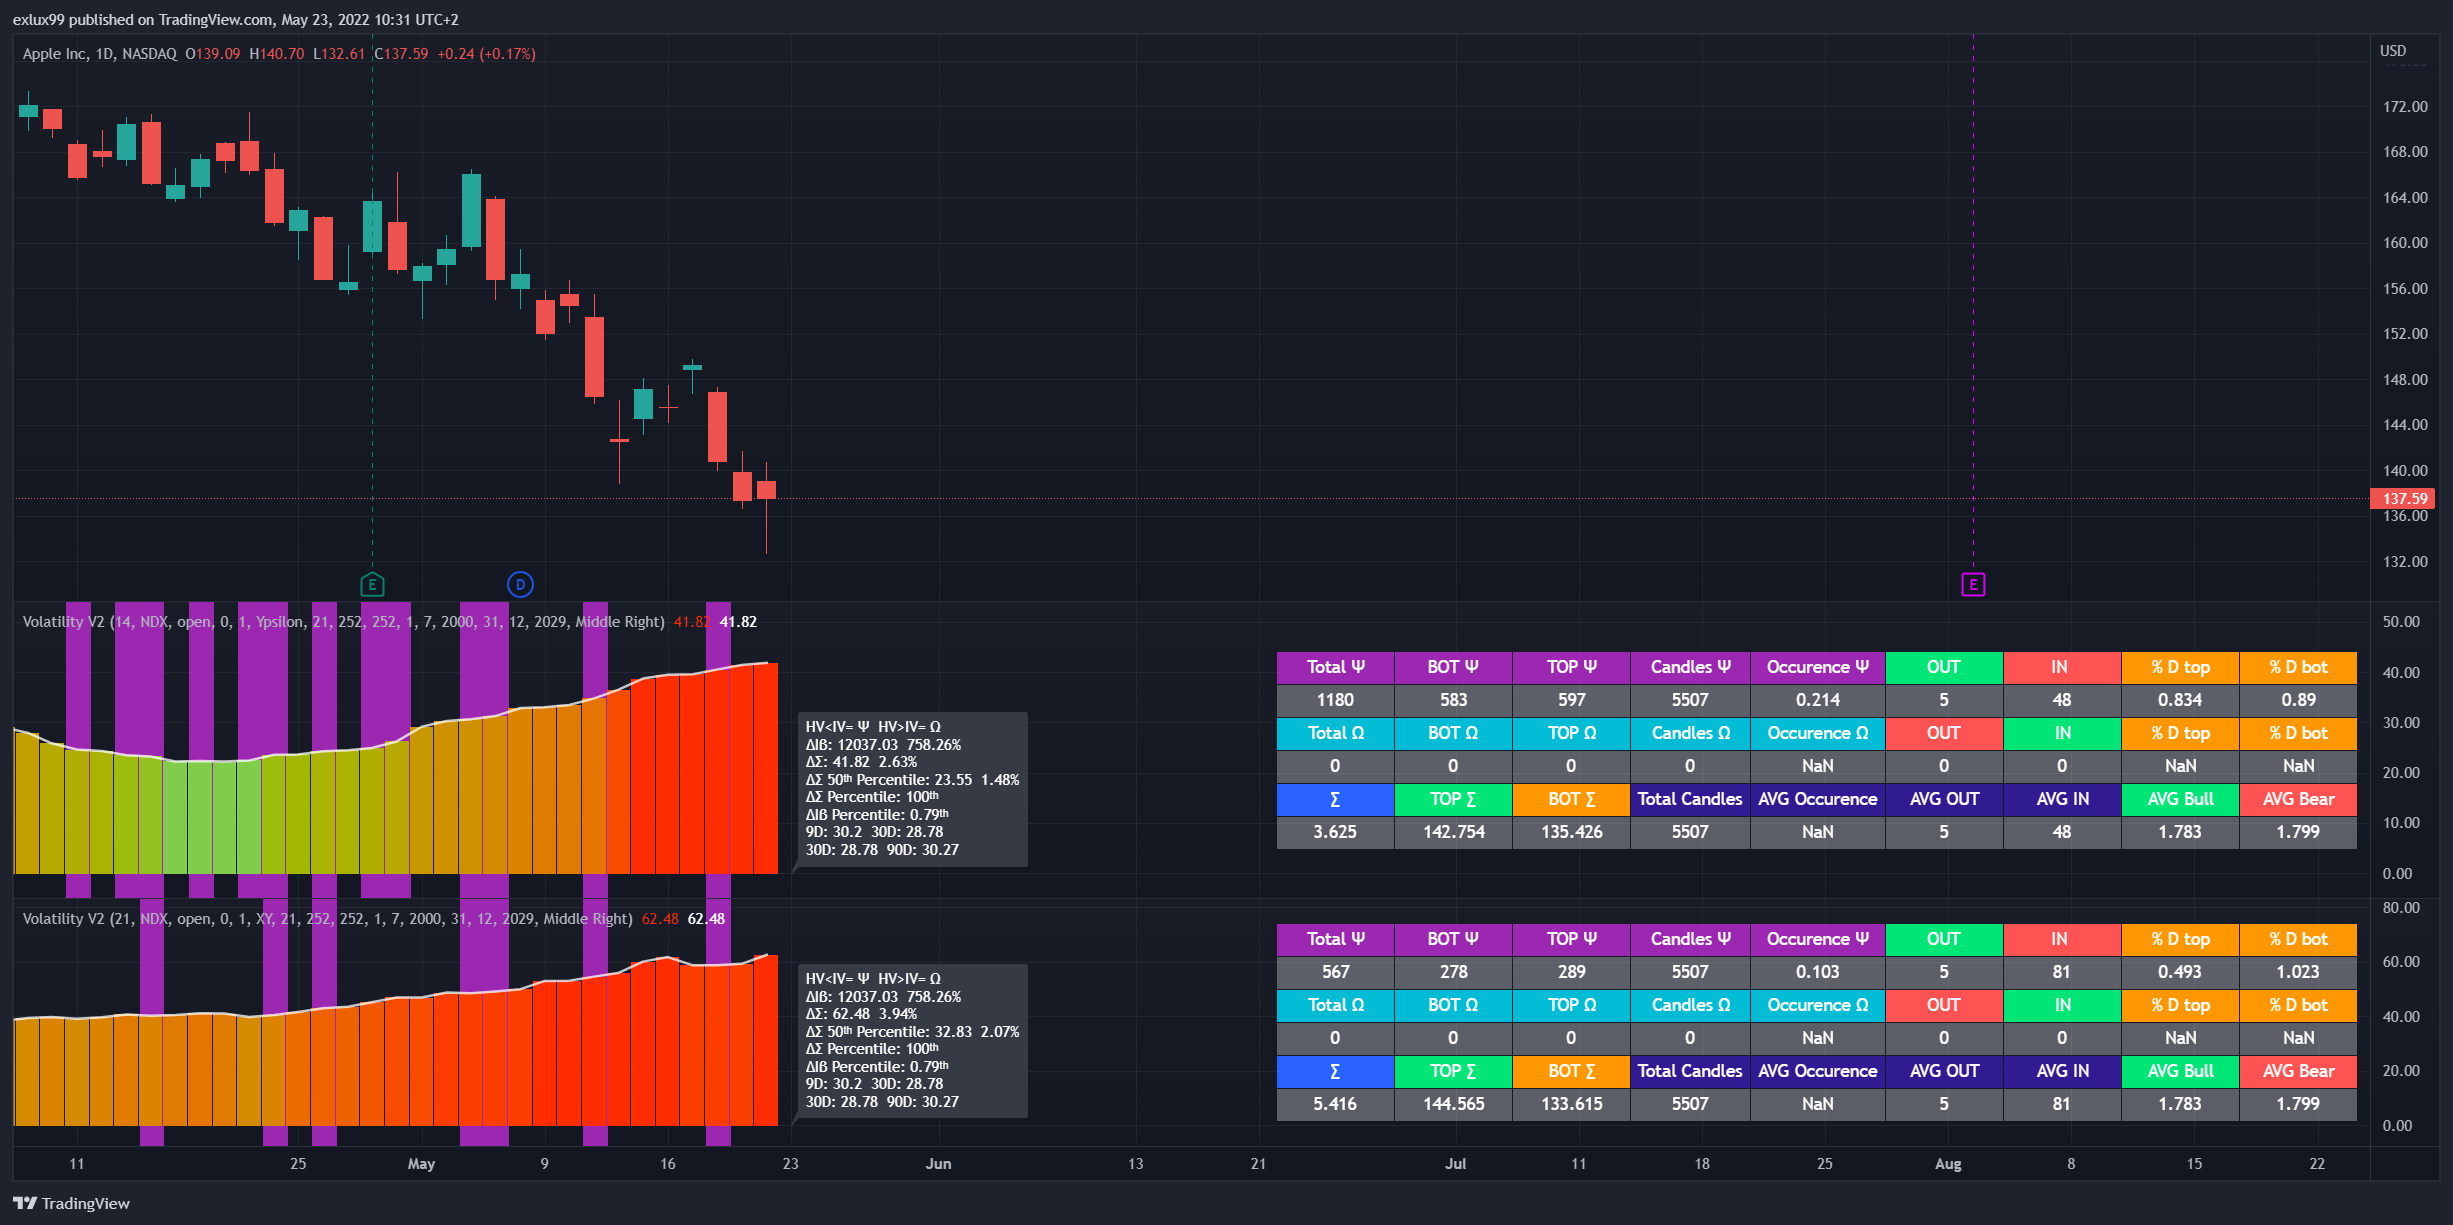Click the ΔΣ: 62.48 3.94% info line
The width and height of the screenshot is (2453, 1225).
861,1014
